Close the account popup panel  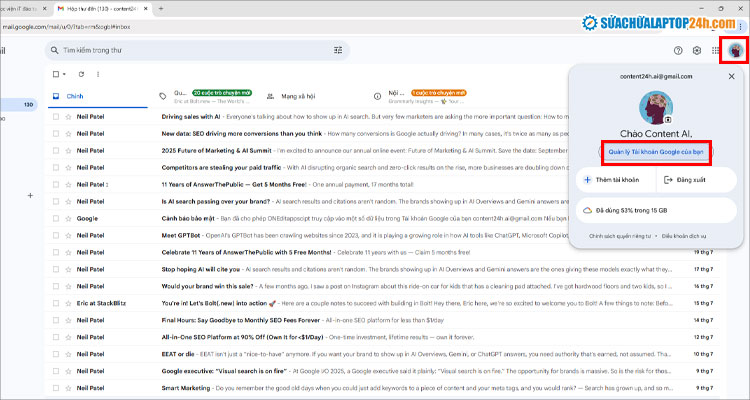coord(731,76)
